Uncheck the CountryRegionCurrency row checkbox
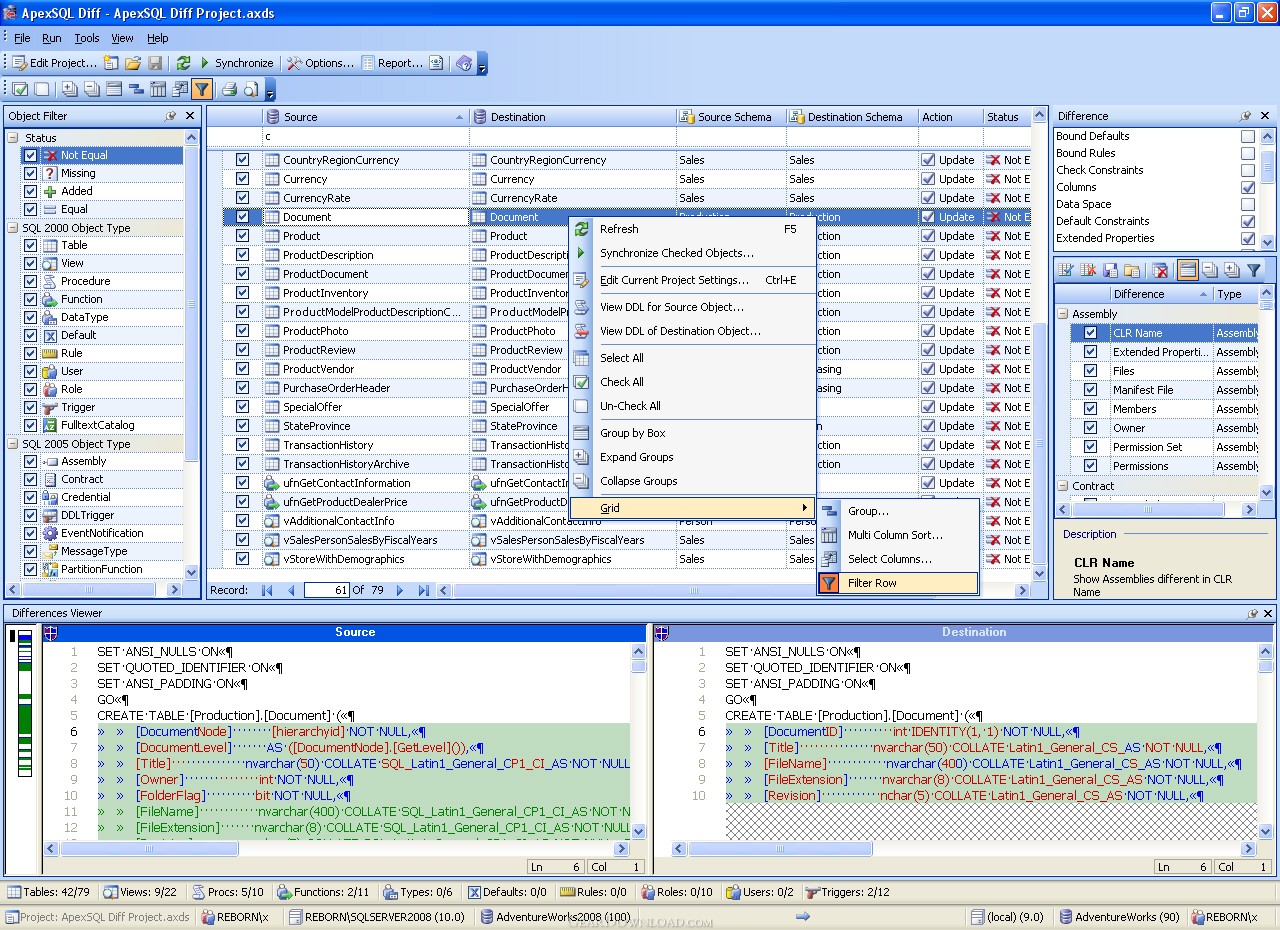The height and width of the screenshot is (930, 1280). click(x=242, y=160)
